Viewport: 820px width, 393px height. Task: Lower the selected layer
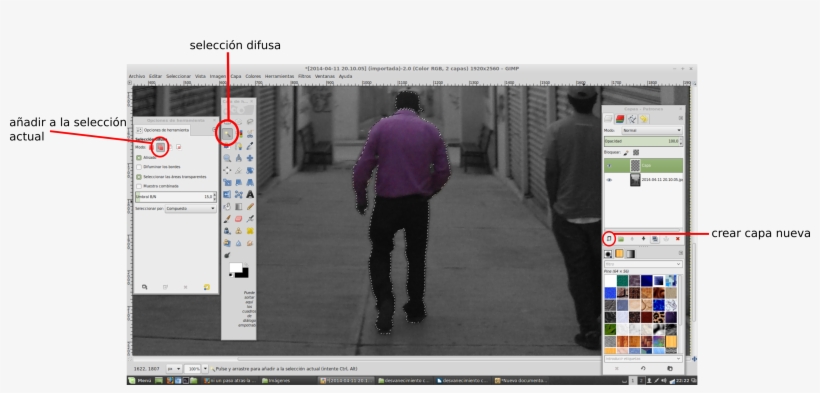(643, 239)
